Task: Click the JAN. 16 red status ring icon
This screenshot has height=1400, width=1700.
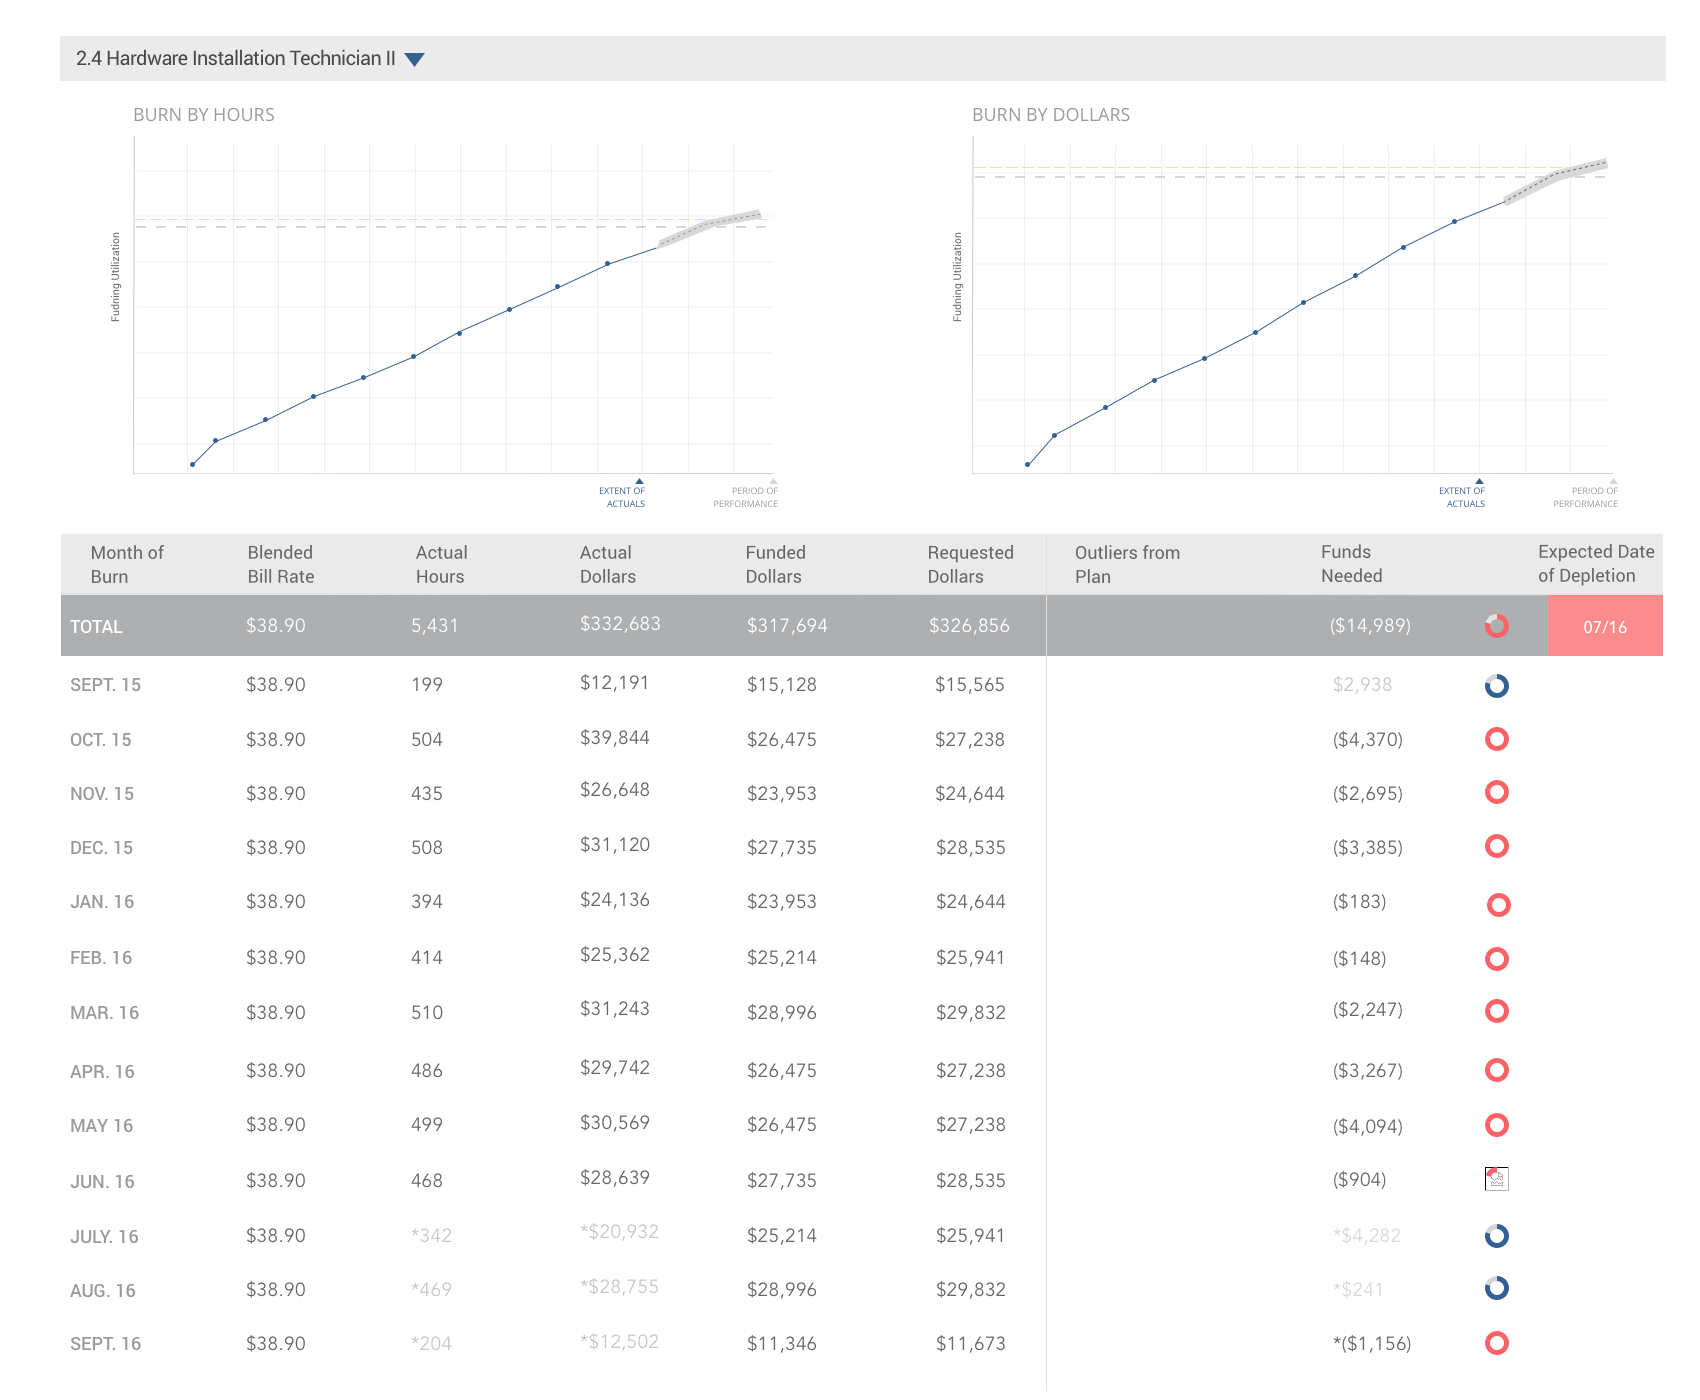Action: [1497, 905]
